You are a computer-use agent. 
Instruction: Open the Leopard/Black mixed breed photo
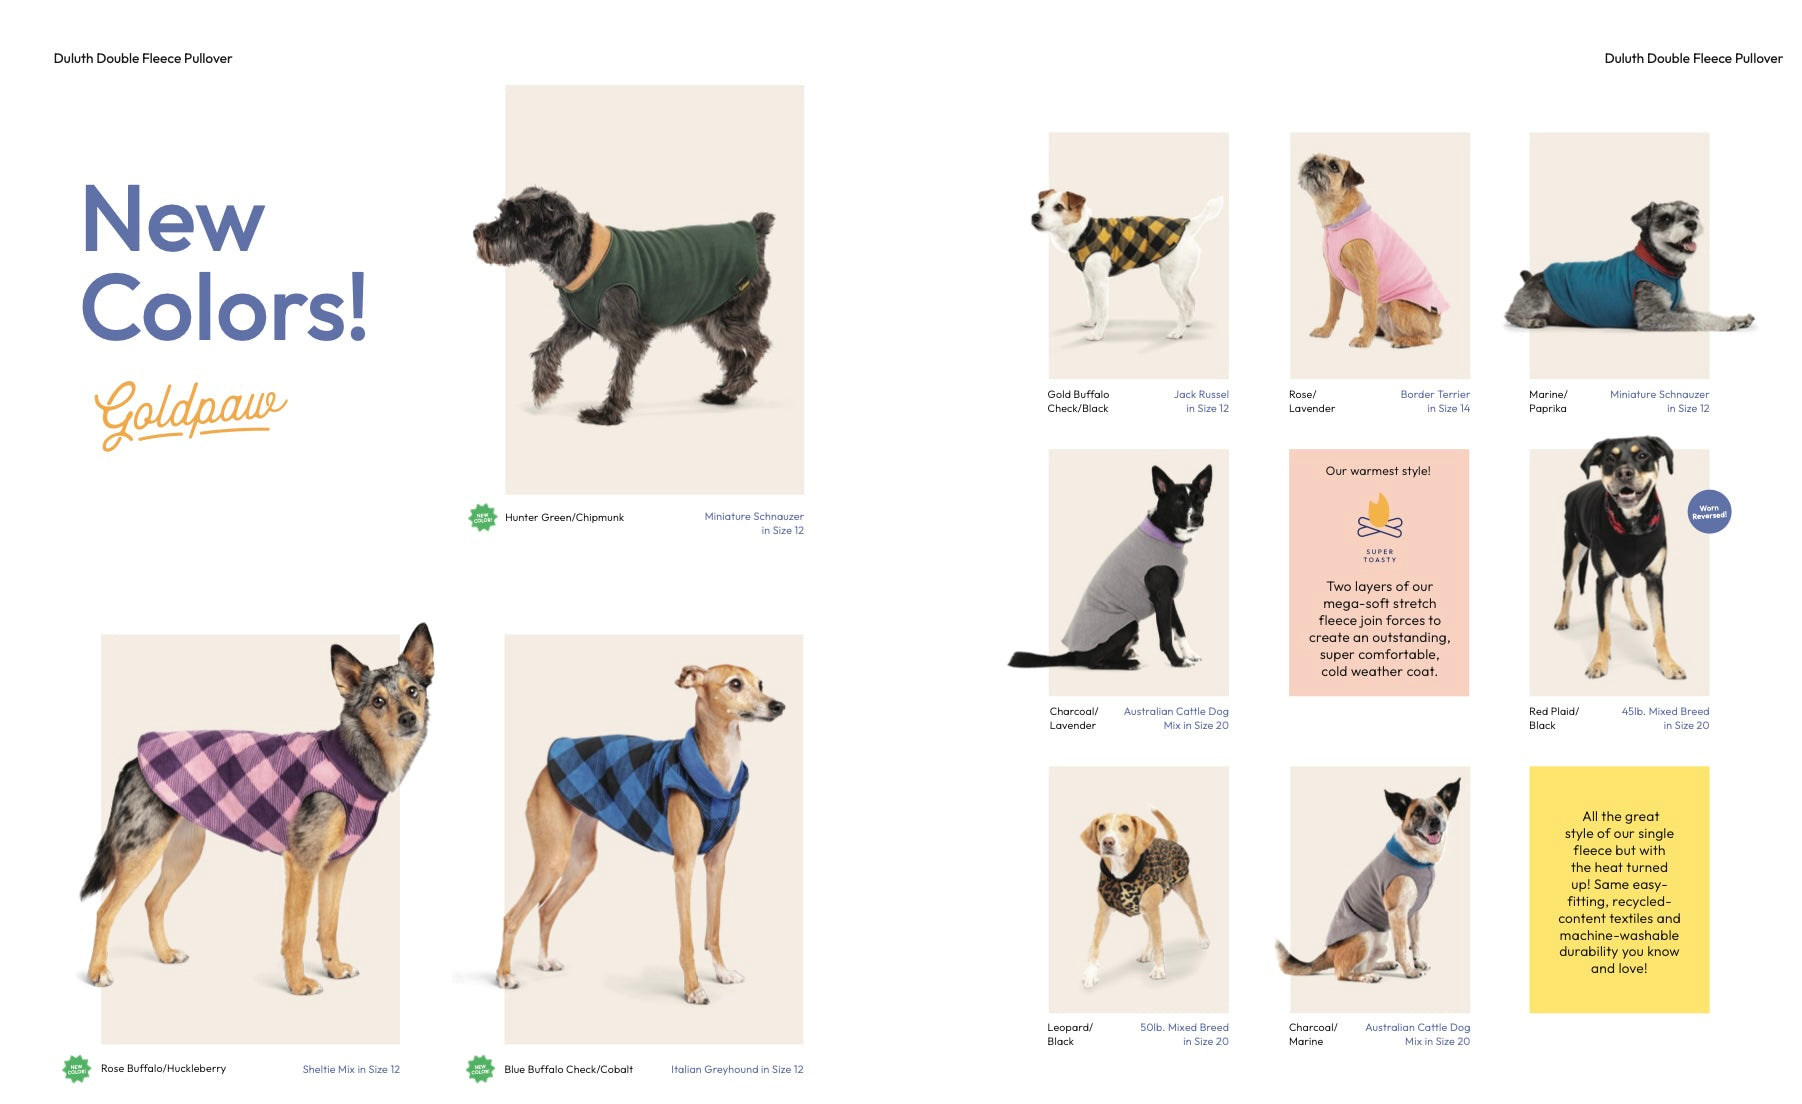click(x=1138, y=890)
